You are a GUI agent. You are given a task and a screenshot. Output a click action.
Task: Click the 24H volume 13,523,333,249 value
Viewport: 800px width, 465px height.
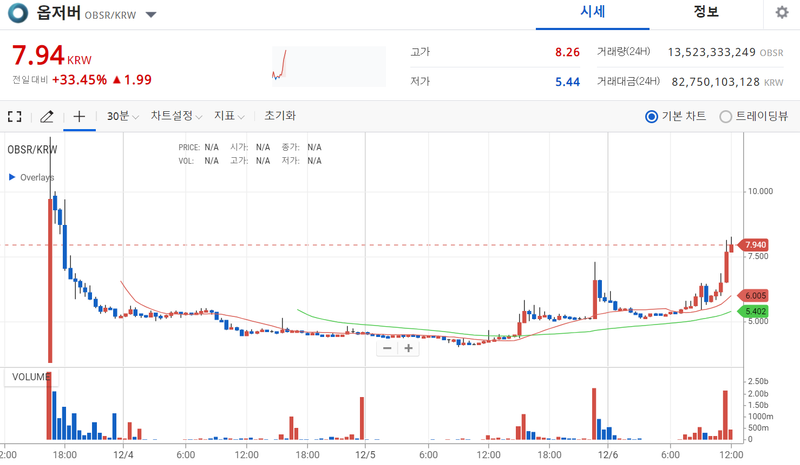(711, 52)
